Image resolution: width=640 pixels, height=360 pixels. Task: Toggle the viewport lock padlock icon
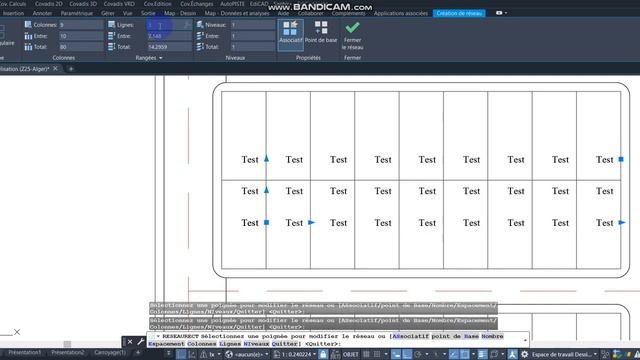pyautogui.click(x=323, y=354)
